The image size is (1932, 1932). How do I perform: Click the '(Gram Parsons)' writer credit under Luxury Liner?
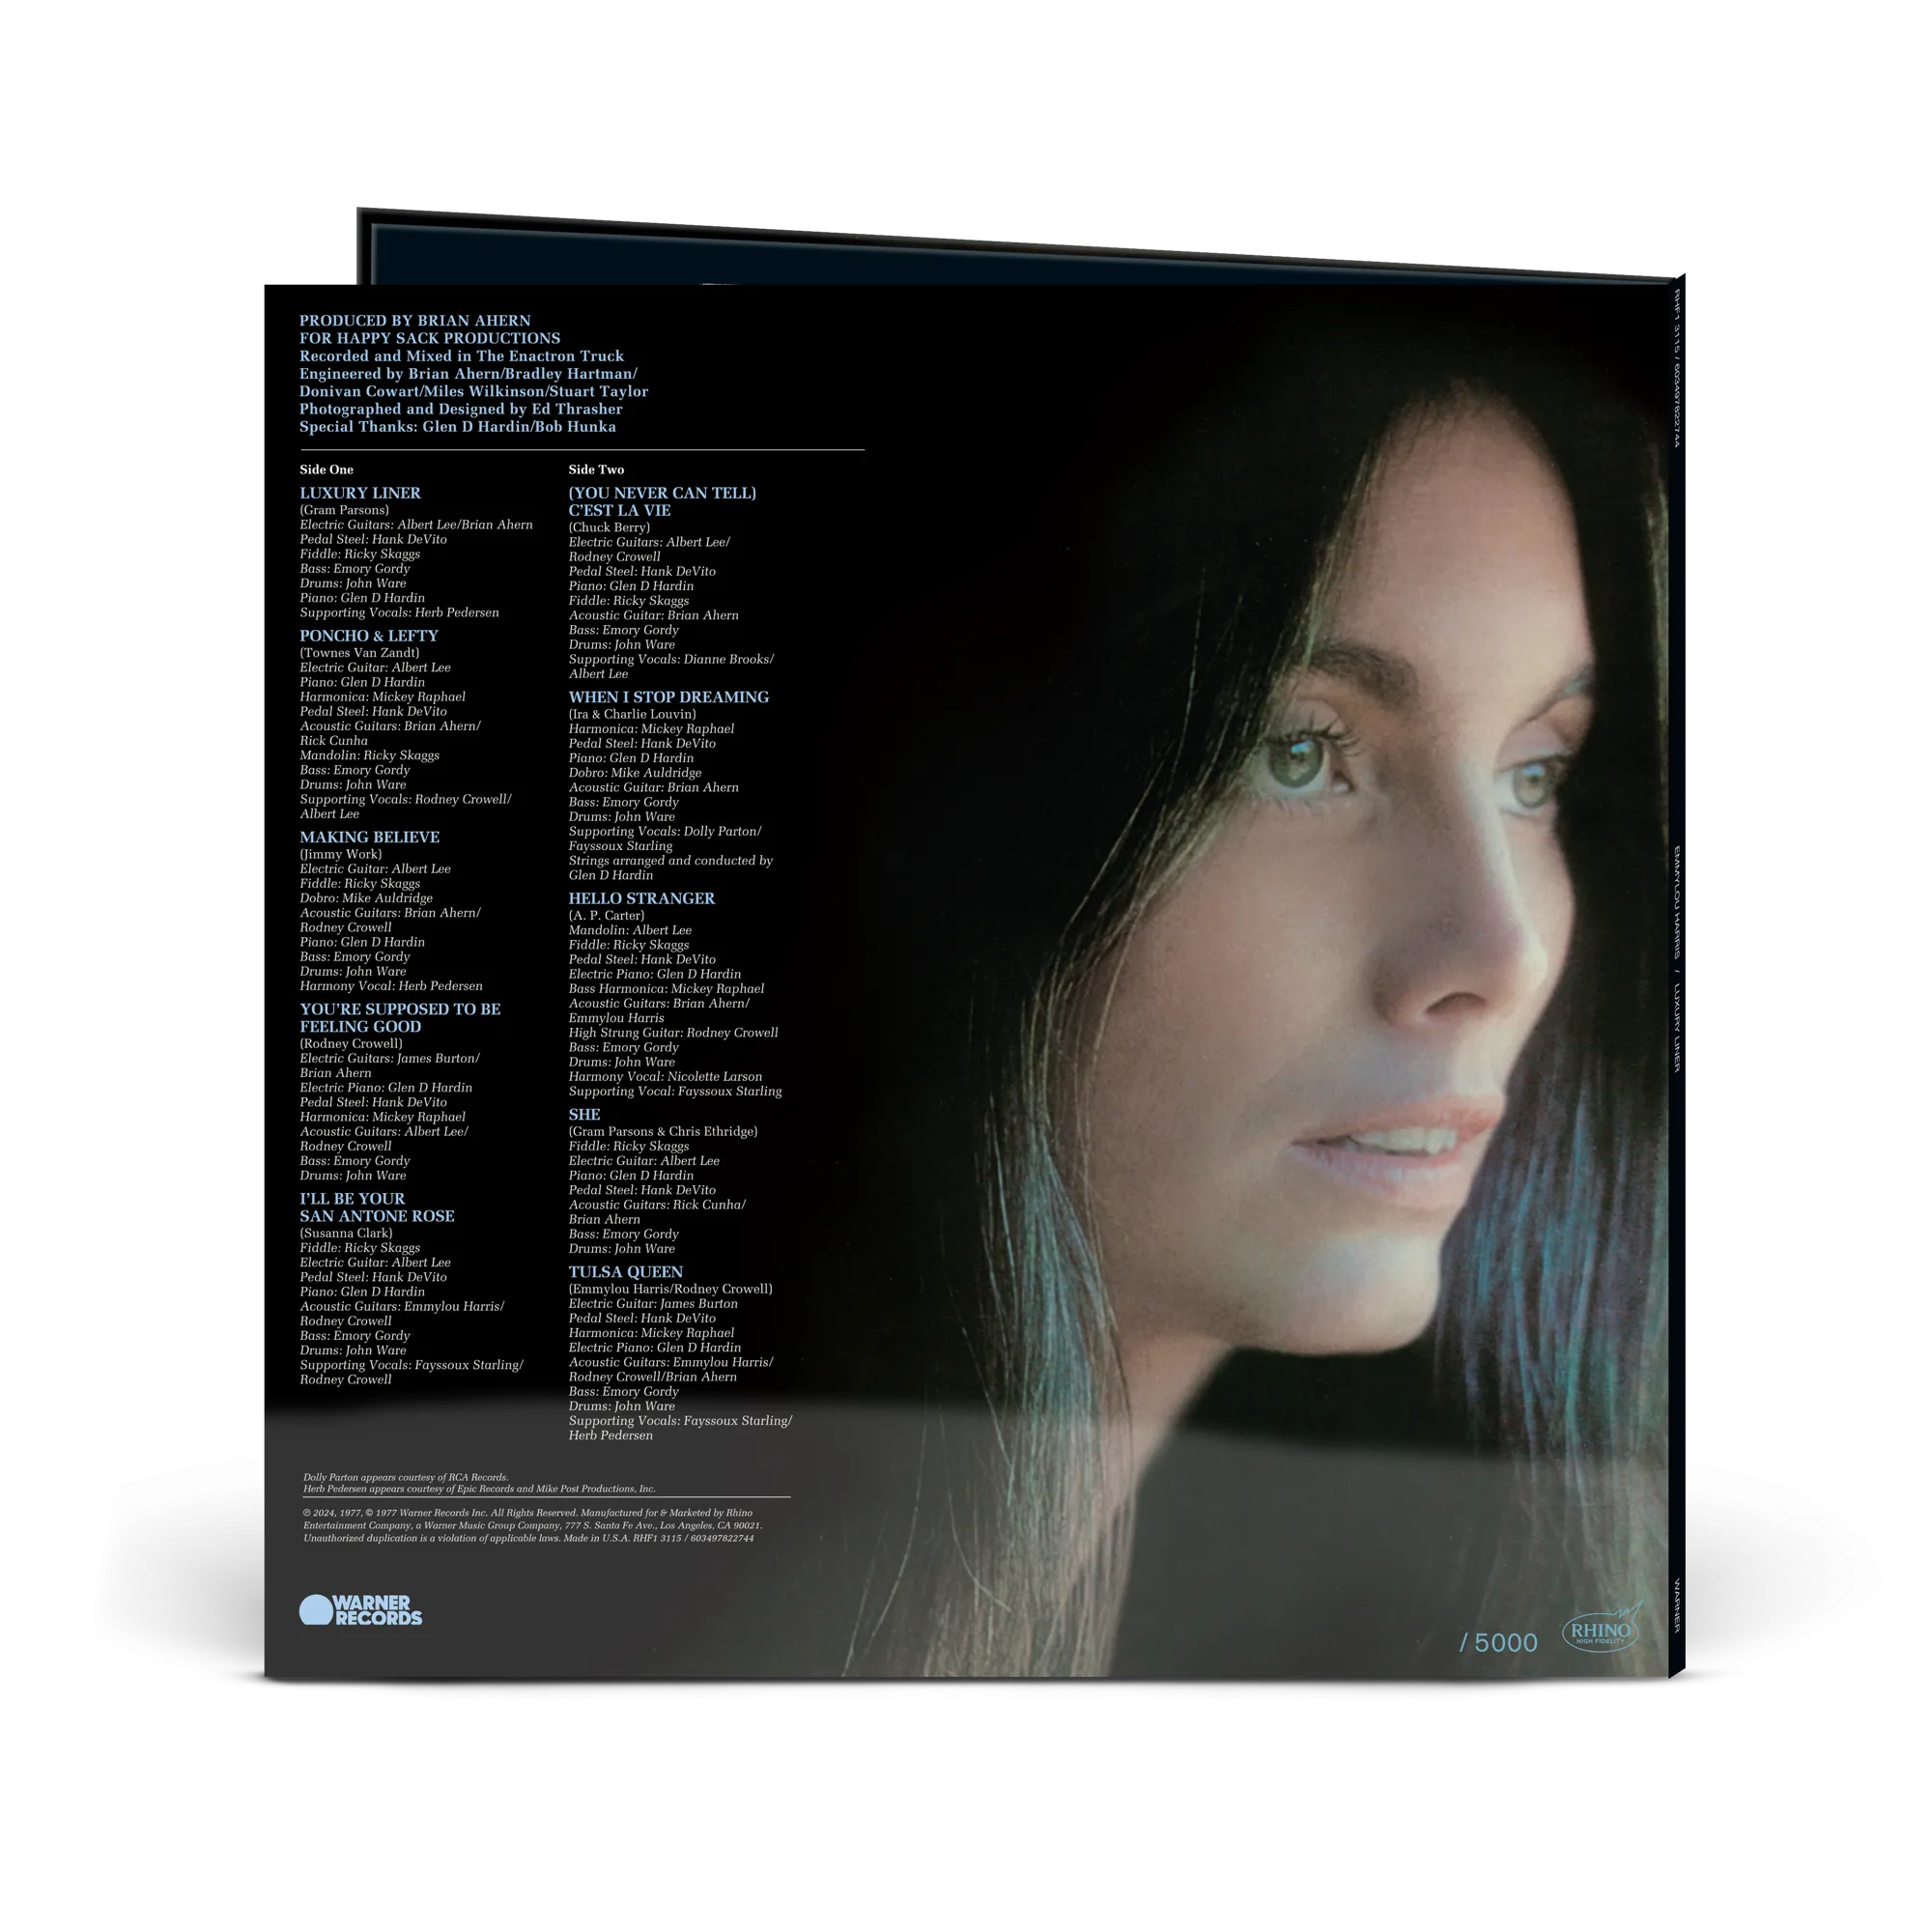click(x=344, y=511)
